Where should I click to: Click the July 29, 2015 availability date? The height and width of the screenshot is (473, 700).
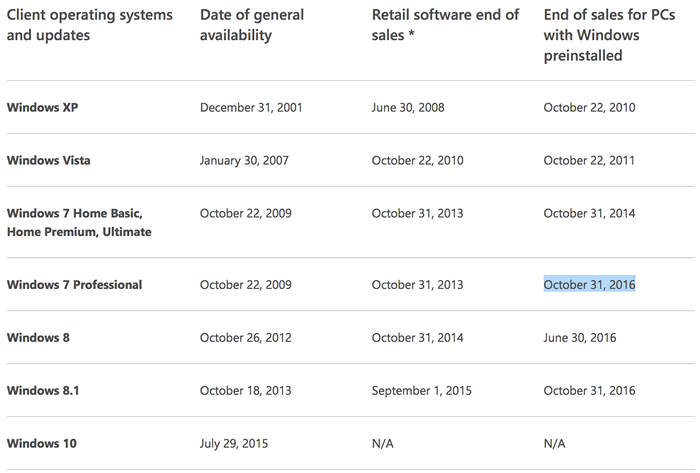[x=234, y=443]
